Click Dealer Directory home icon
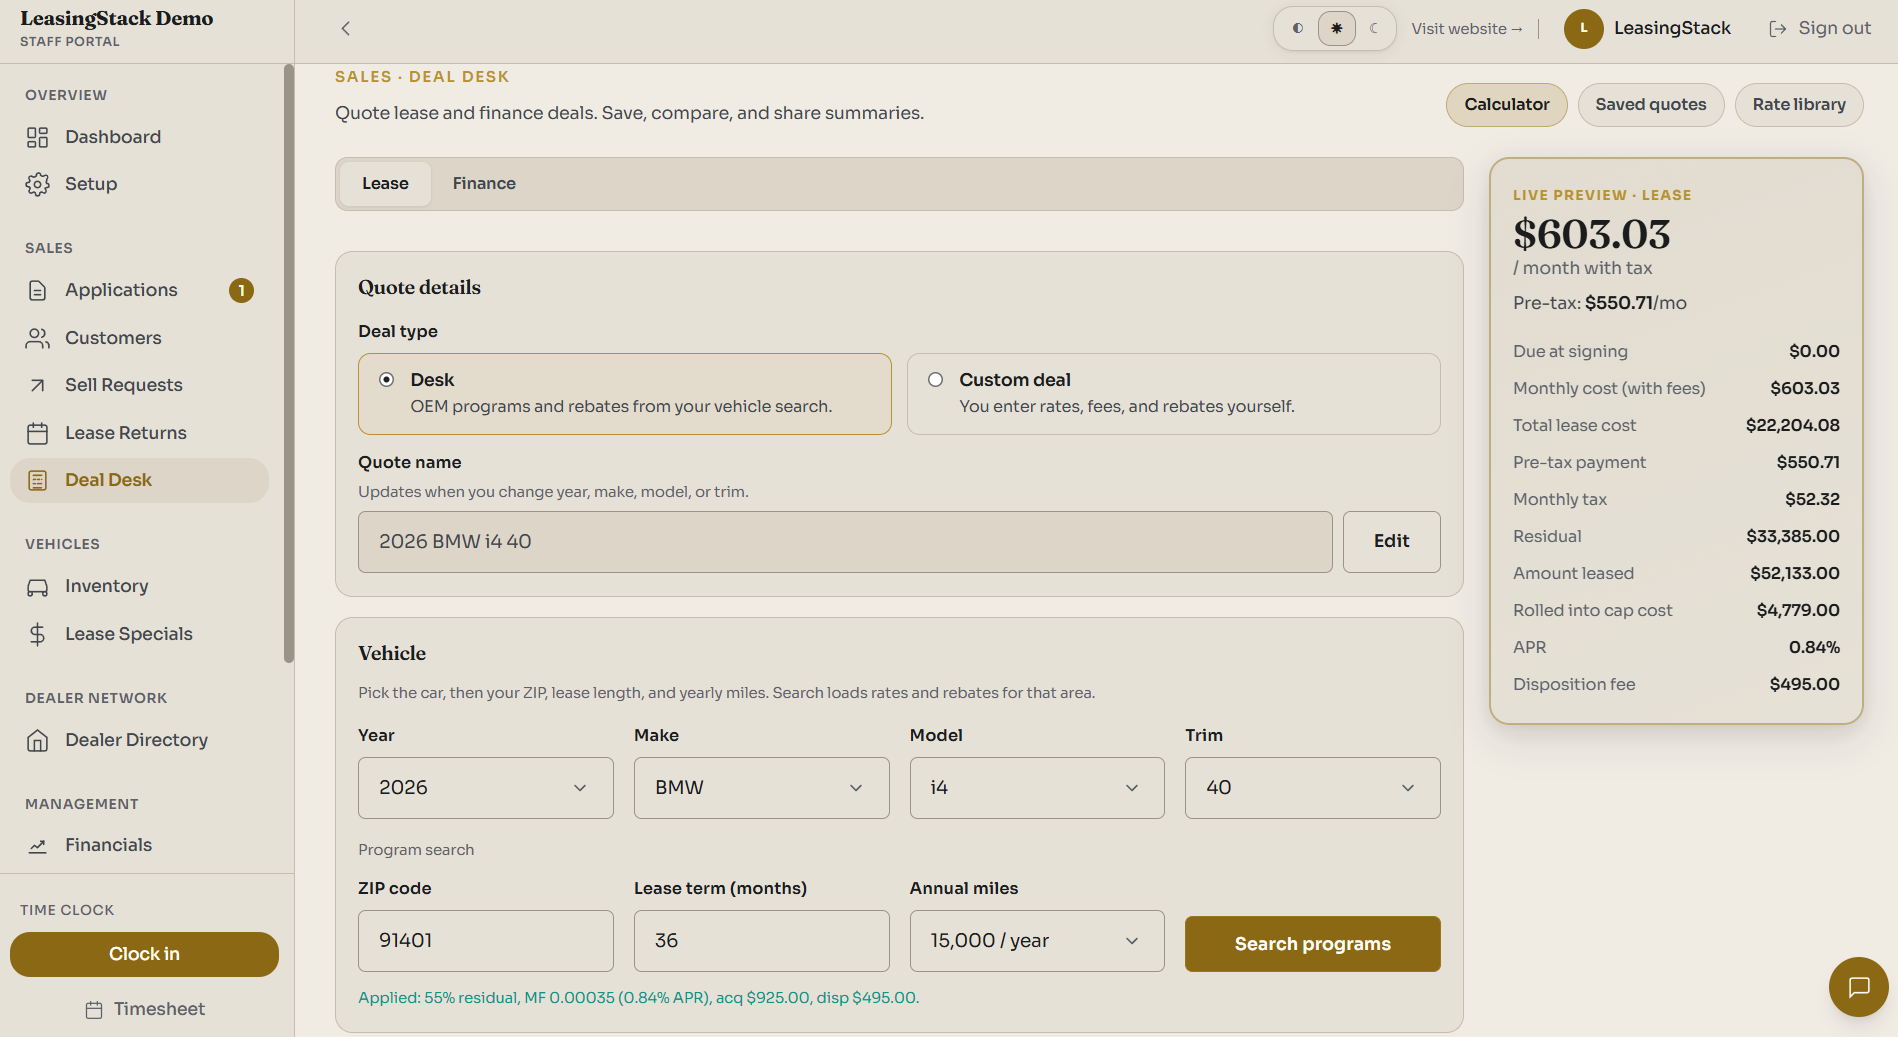 pos(38,740)
